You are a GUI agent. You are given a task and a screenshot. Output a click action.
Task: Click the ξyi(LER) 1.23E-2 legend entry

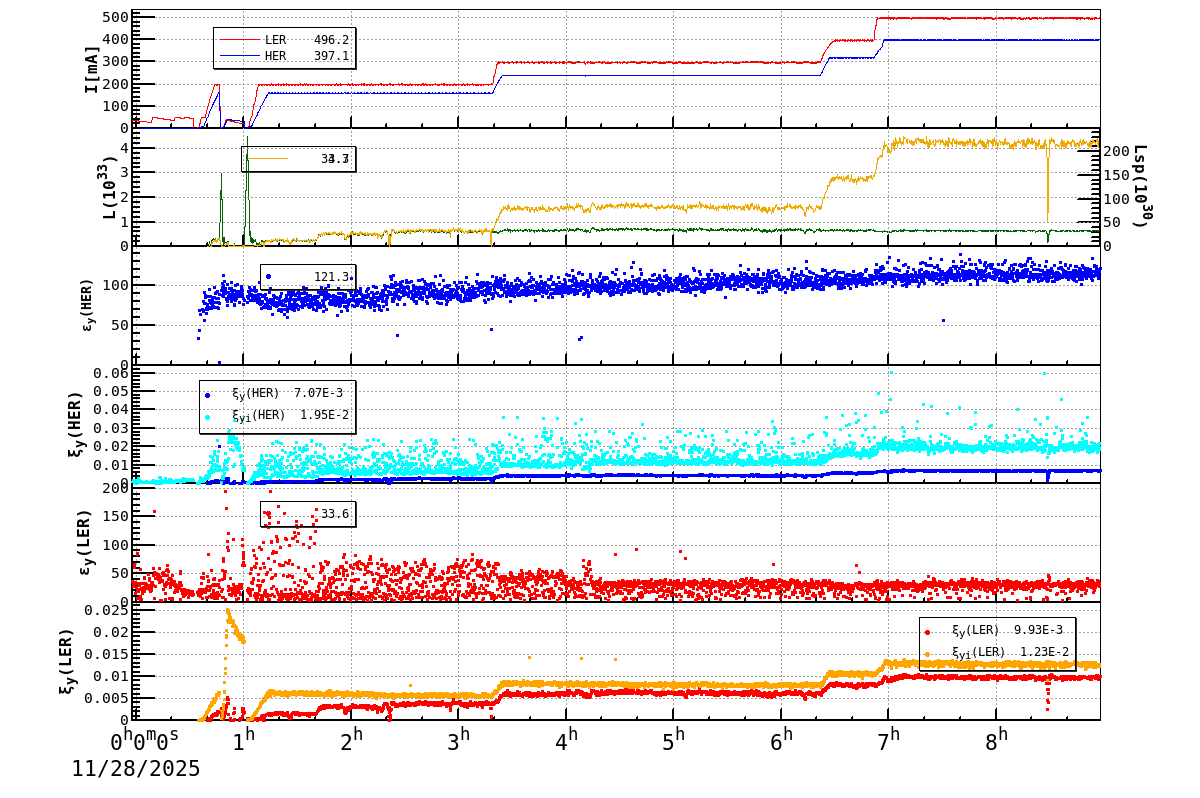coord(998,652)
